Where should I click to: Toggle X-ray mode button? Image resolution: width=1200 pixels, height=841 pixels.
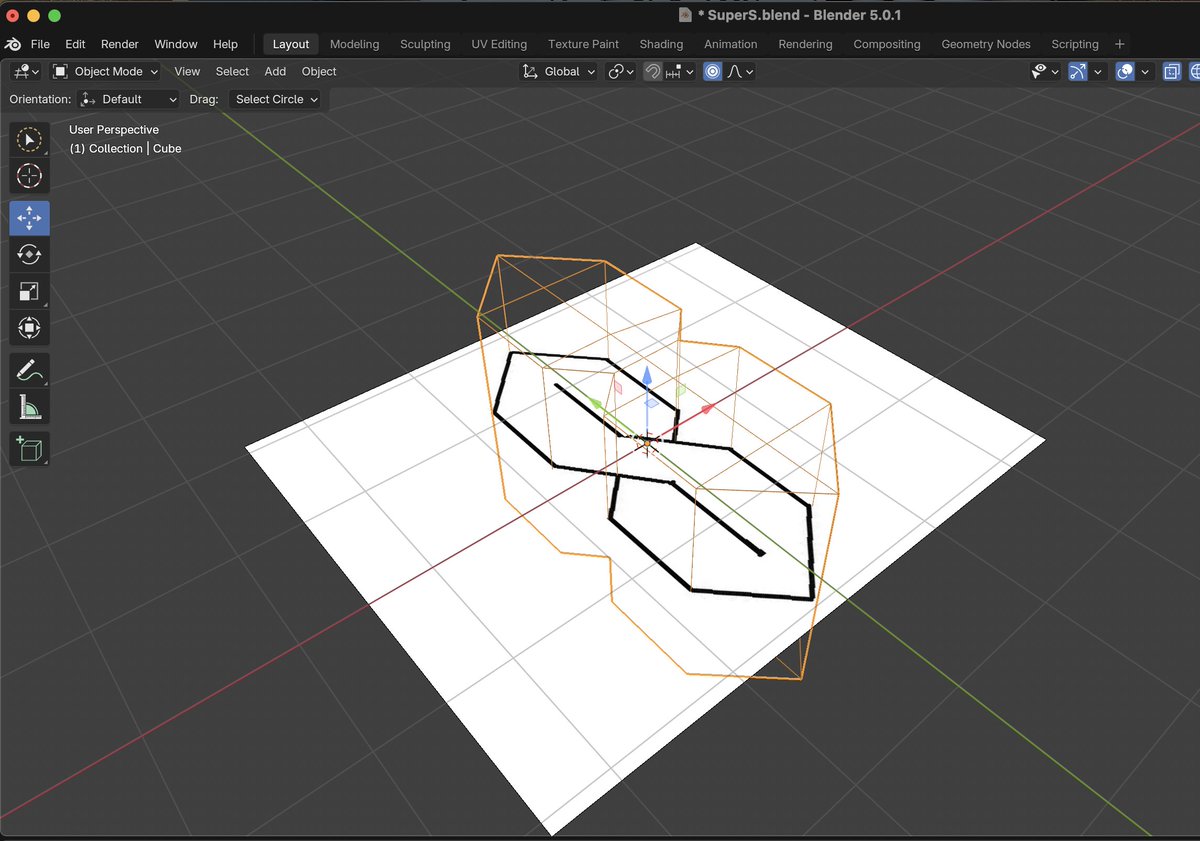coord(1170,71)
